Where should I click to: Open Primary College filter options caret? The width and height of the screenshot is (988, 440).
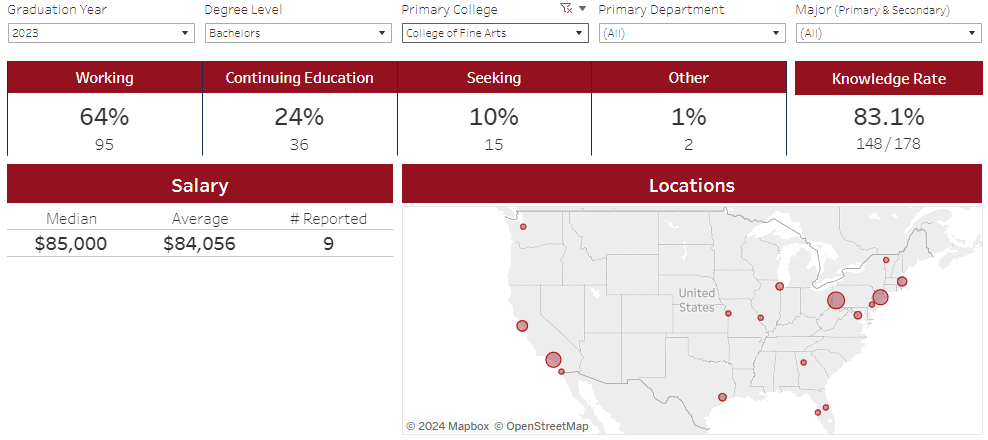tap(582, 9)
